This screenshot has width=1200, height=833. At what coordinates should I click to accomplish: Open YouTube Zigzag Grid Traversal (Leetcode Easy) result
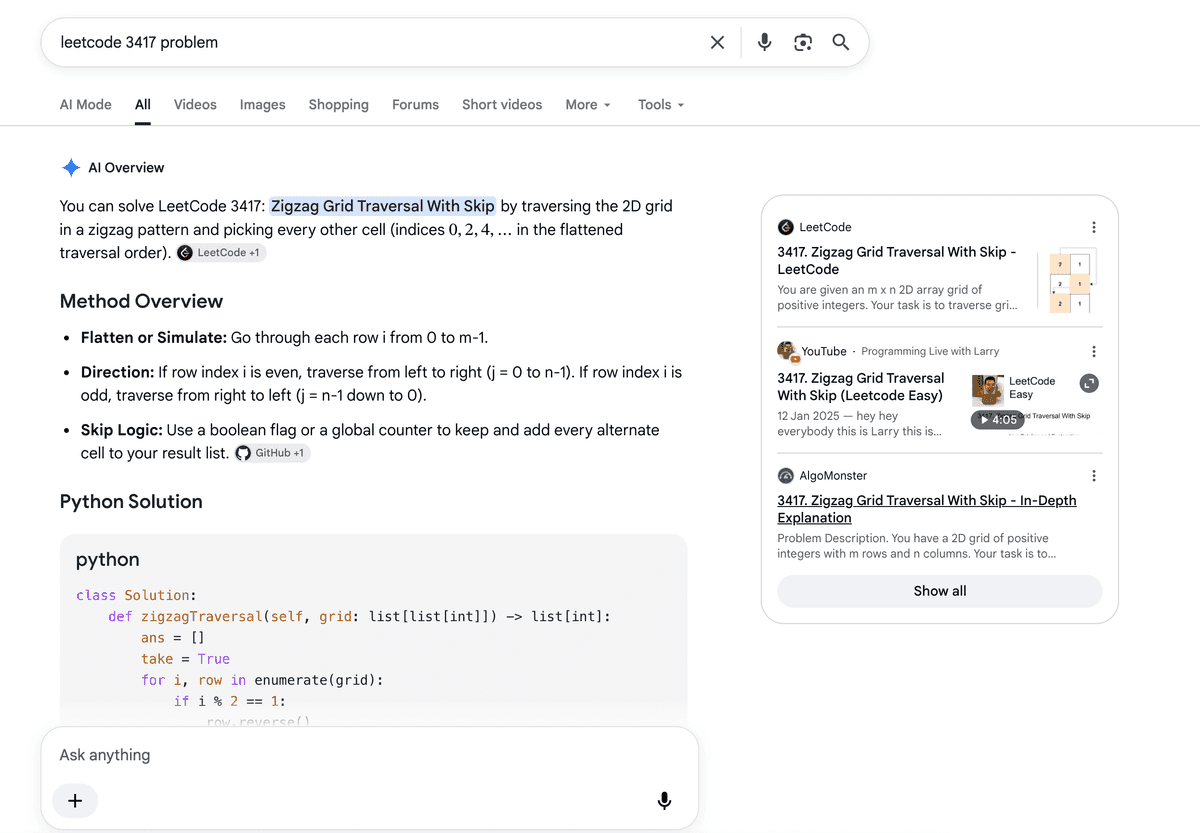(861, 386)
